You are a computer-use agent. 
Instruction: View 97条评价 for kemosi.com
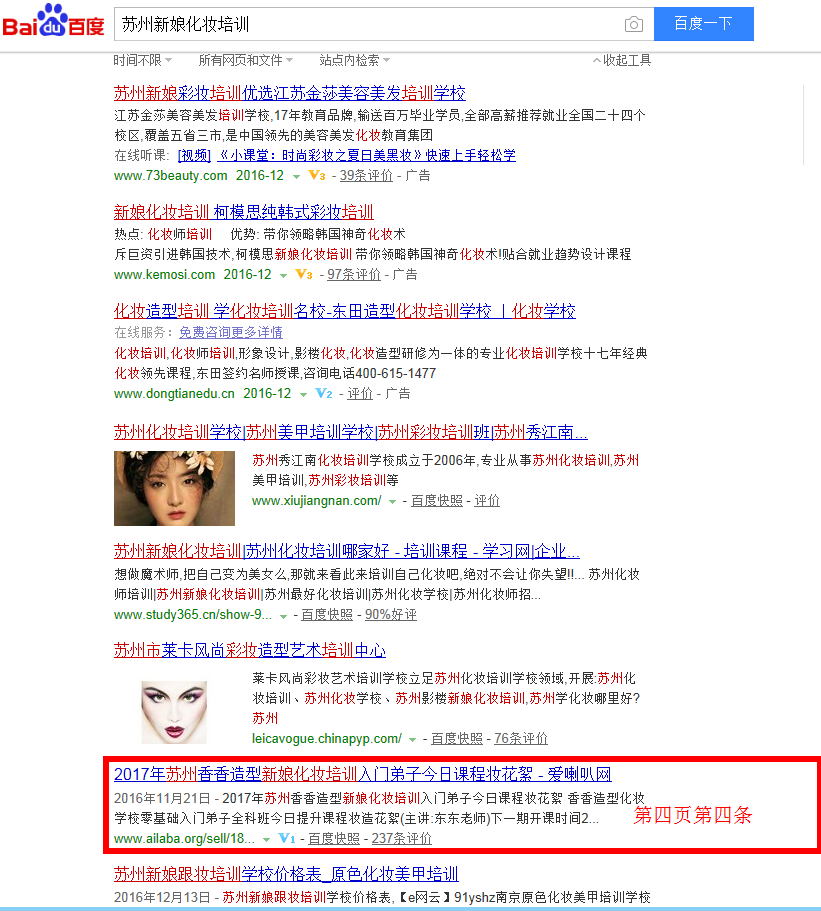(x=354, y=274)
